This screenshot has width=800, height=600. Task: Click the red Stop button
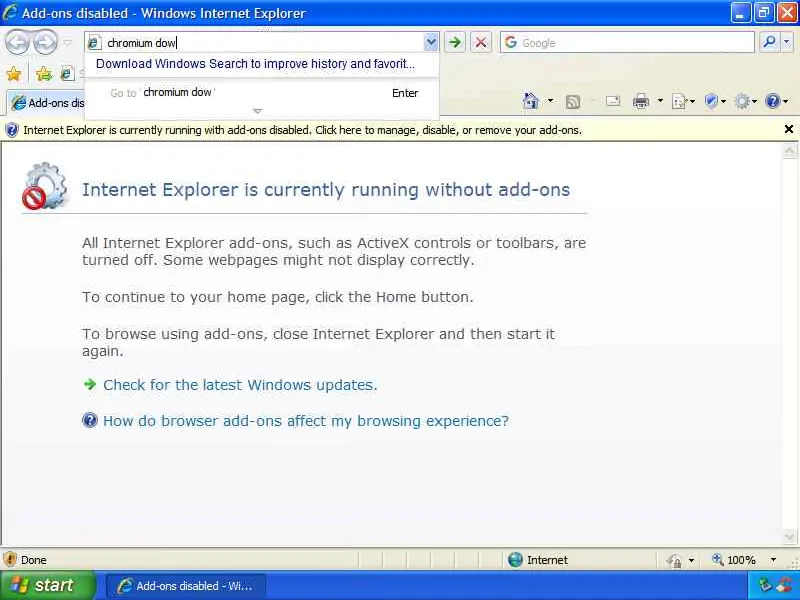pos(481,42)
